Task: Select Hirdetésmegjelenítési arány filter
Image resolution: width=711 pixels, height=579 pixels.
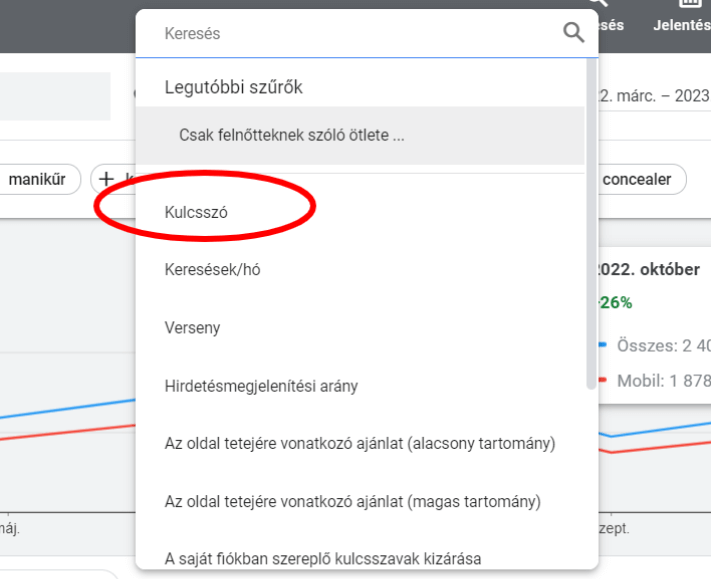Action: click(360, 386)
